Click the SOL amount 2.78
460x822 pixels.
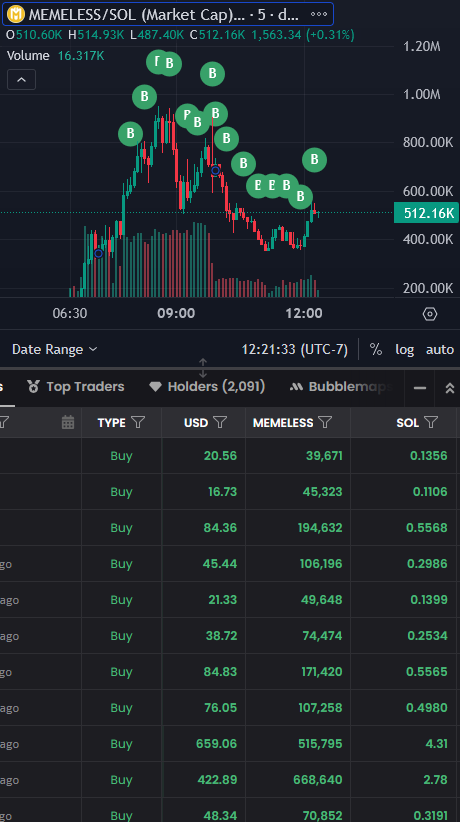pyautogui.click(x=437, y=780)
